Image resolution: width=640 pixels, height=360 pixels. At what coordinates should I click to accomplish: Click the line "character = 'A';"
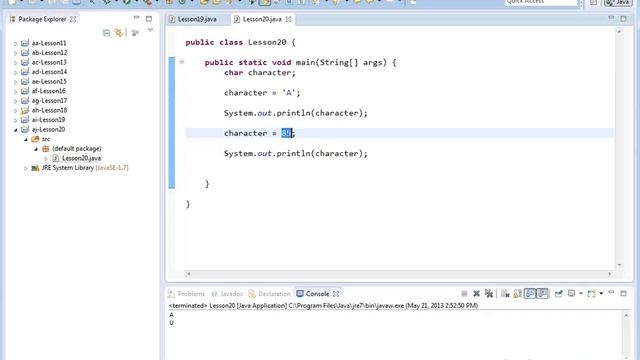[x=262, y=93]
